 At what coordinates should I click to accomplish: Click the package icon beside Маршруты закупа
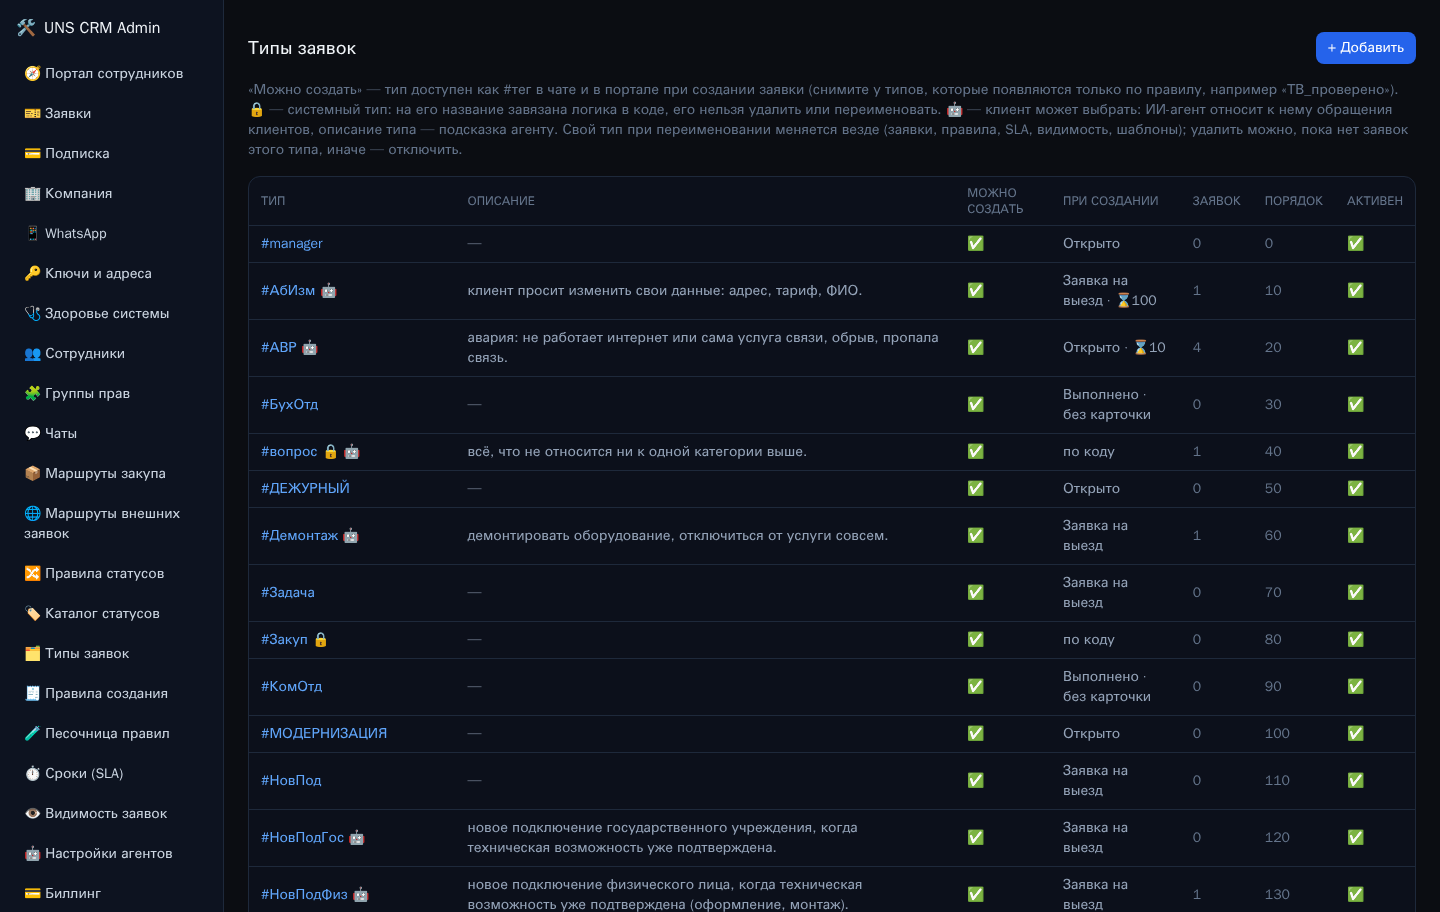32,473
